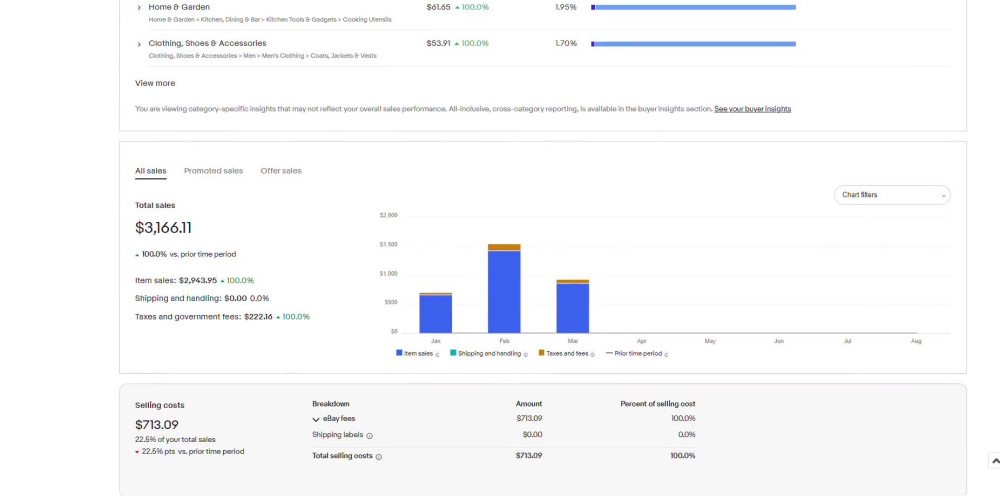The width and height of the screenshot is (1000, 496).
Task: Click the $61.65 Home & Garden sales value
Action: click(438, 7)
